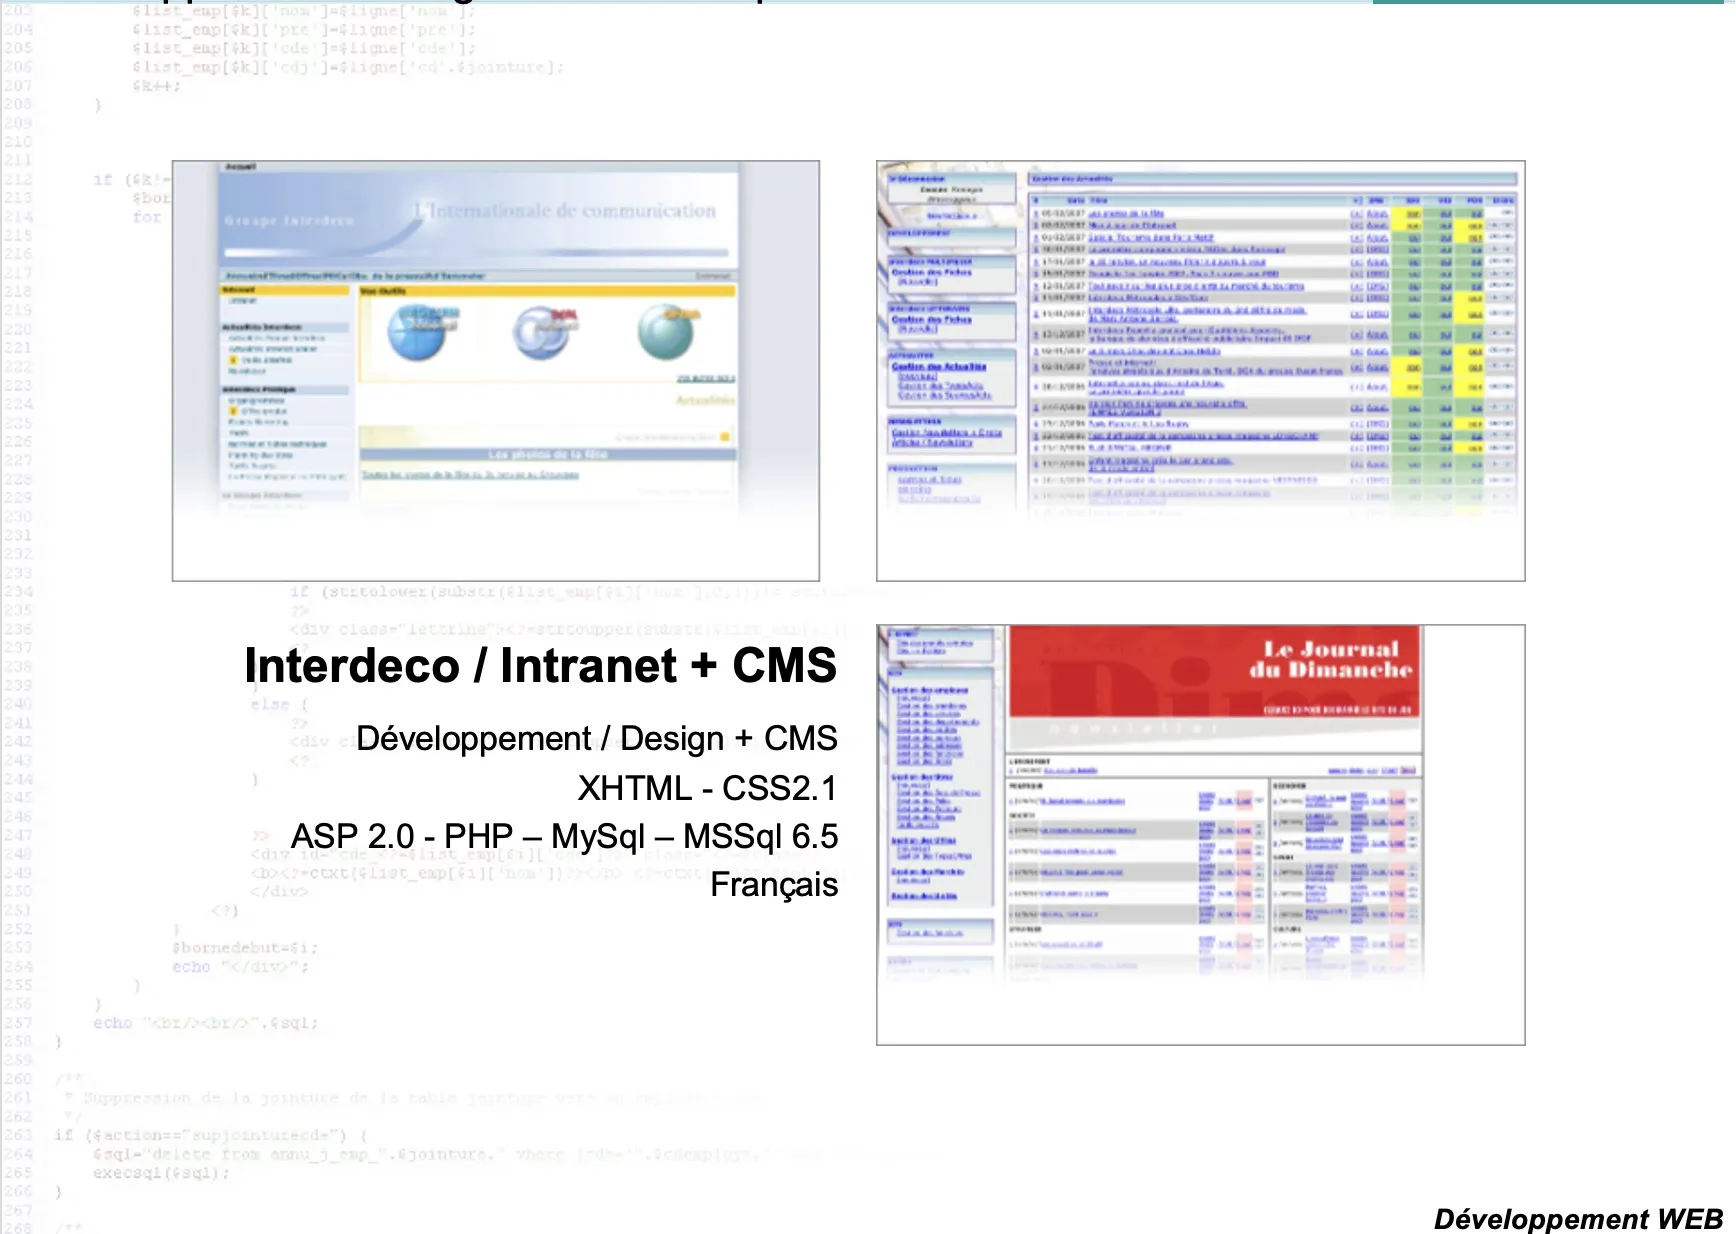
Task: Select the 'ASP 2.0 - PHP – MySql – MSSql 6.5' line
Action: coord(564,836)
